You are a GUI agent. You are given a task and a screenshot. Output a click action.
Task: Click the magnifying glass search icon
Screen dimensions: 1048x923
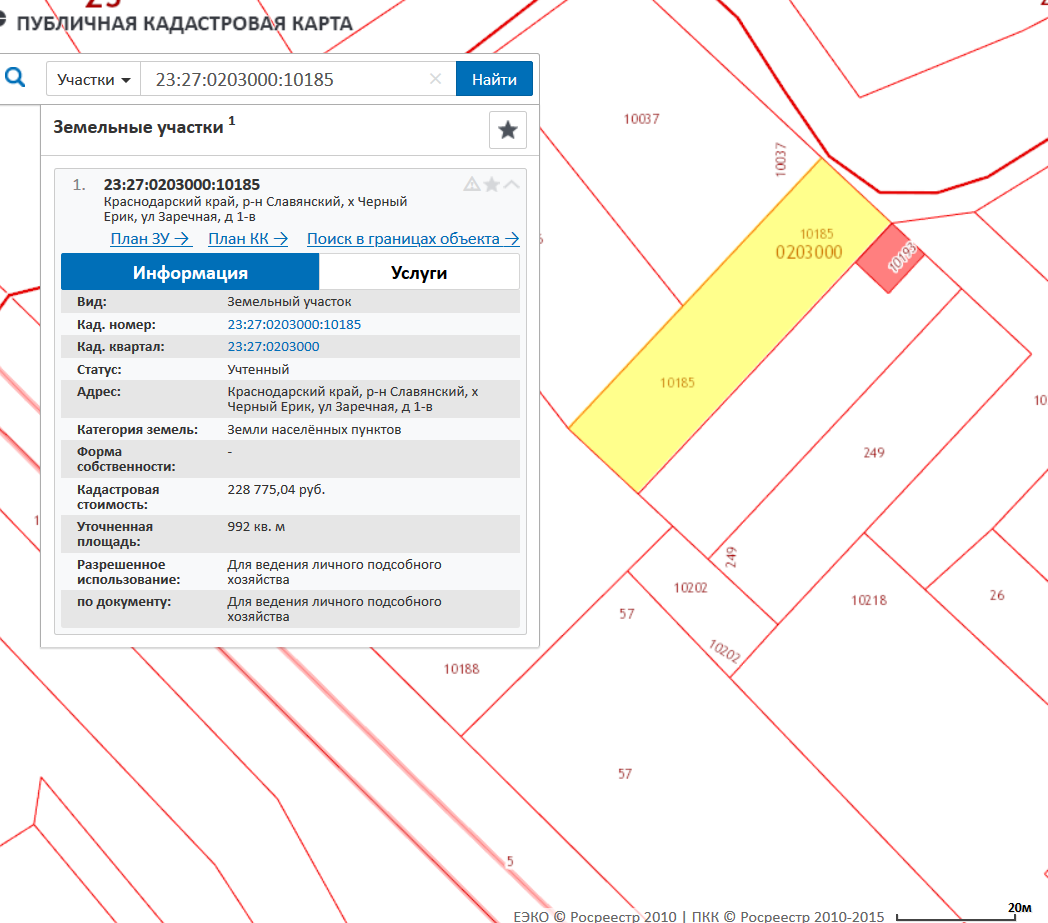[15, 78]
